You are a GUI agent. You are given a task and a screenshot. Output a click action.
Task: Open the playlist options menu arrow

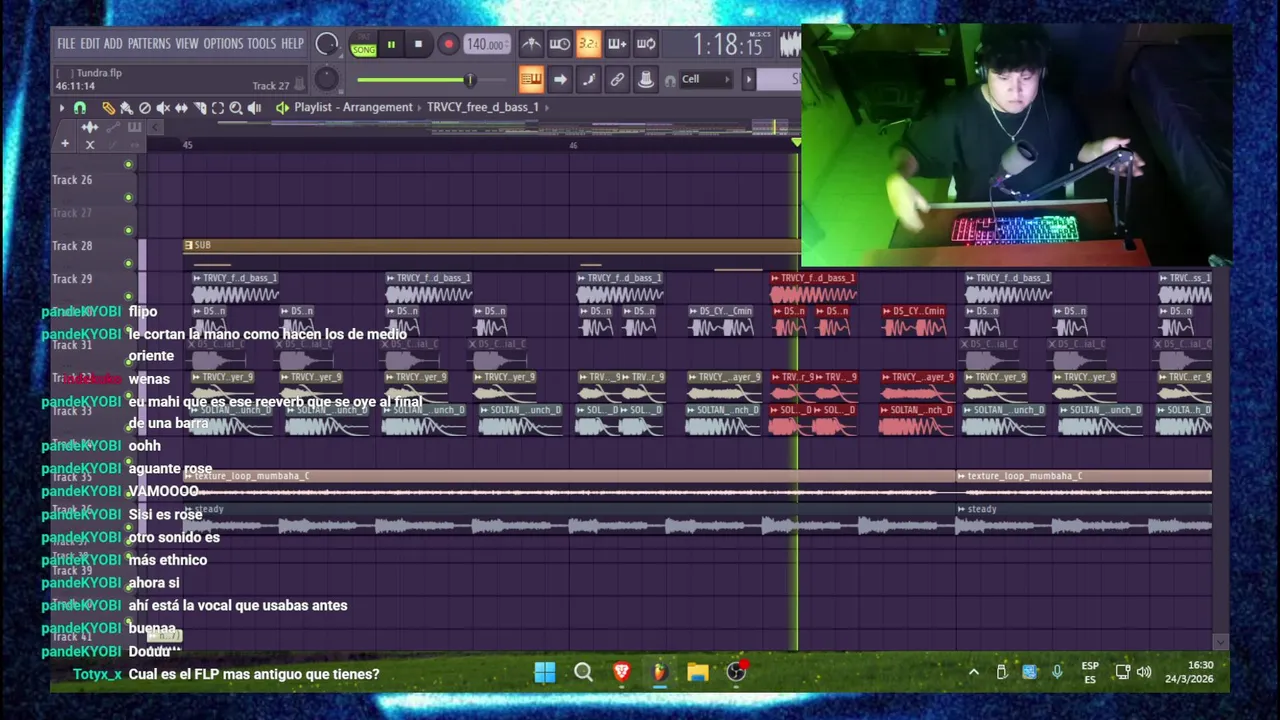61,108
